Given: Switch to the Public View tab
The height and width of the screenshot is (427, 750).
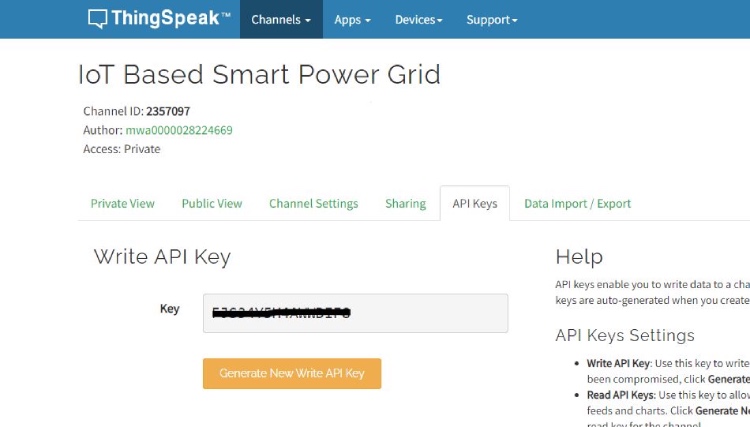Looking at the screenshot, I should pyautogui.click(x=212, y=204).
